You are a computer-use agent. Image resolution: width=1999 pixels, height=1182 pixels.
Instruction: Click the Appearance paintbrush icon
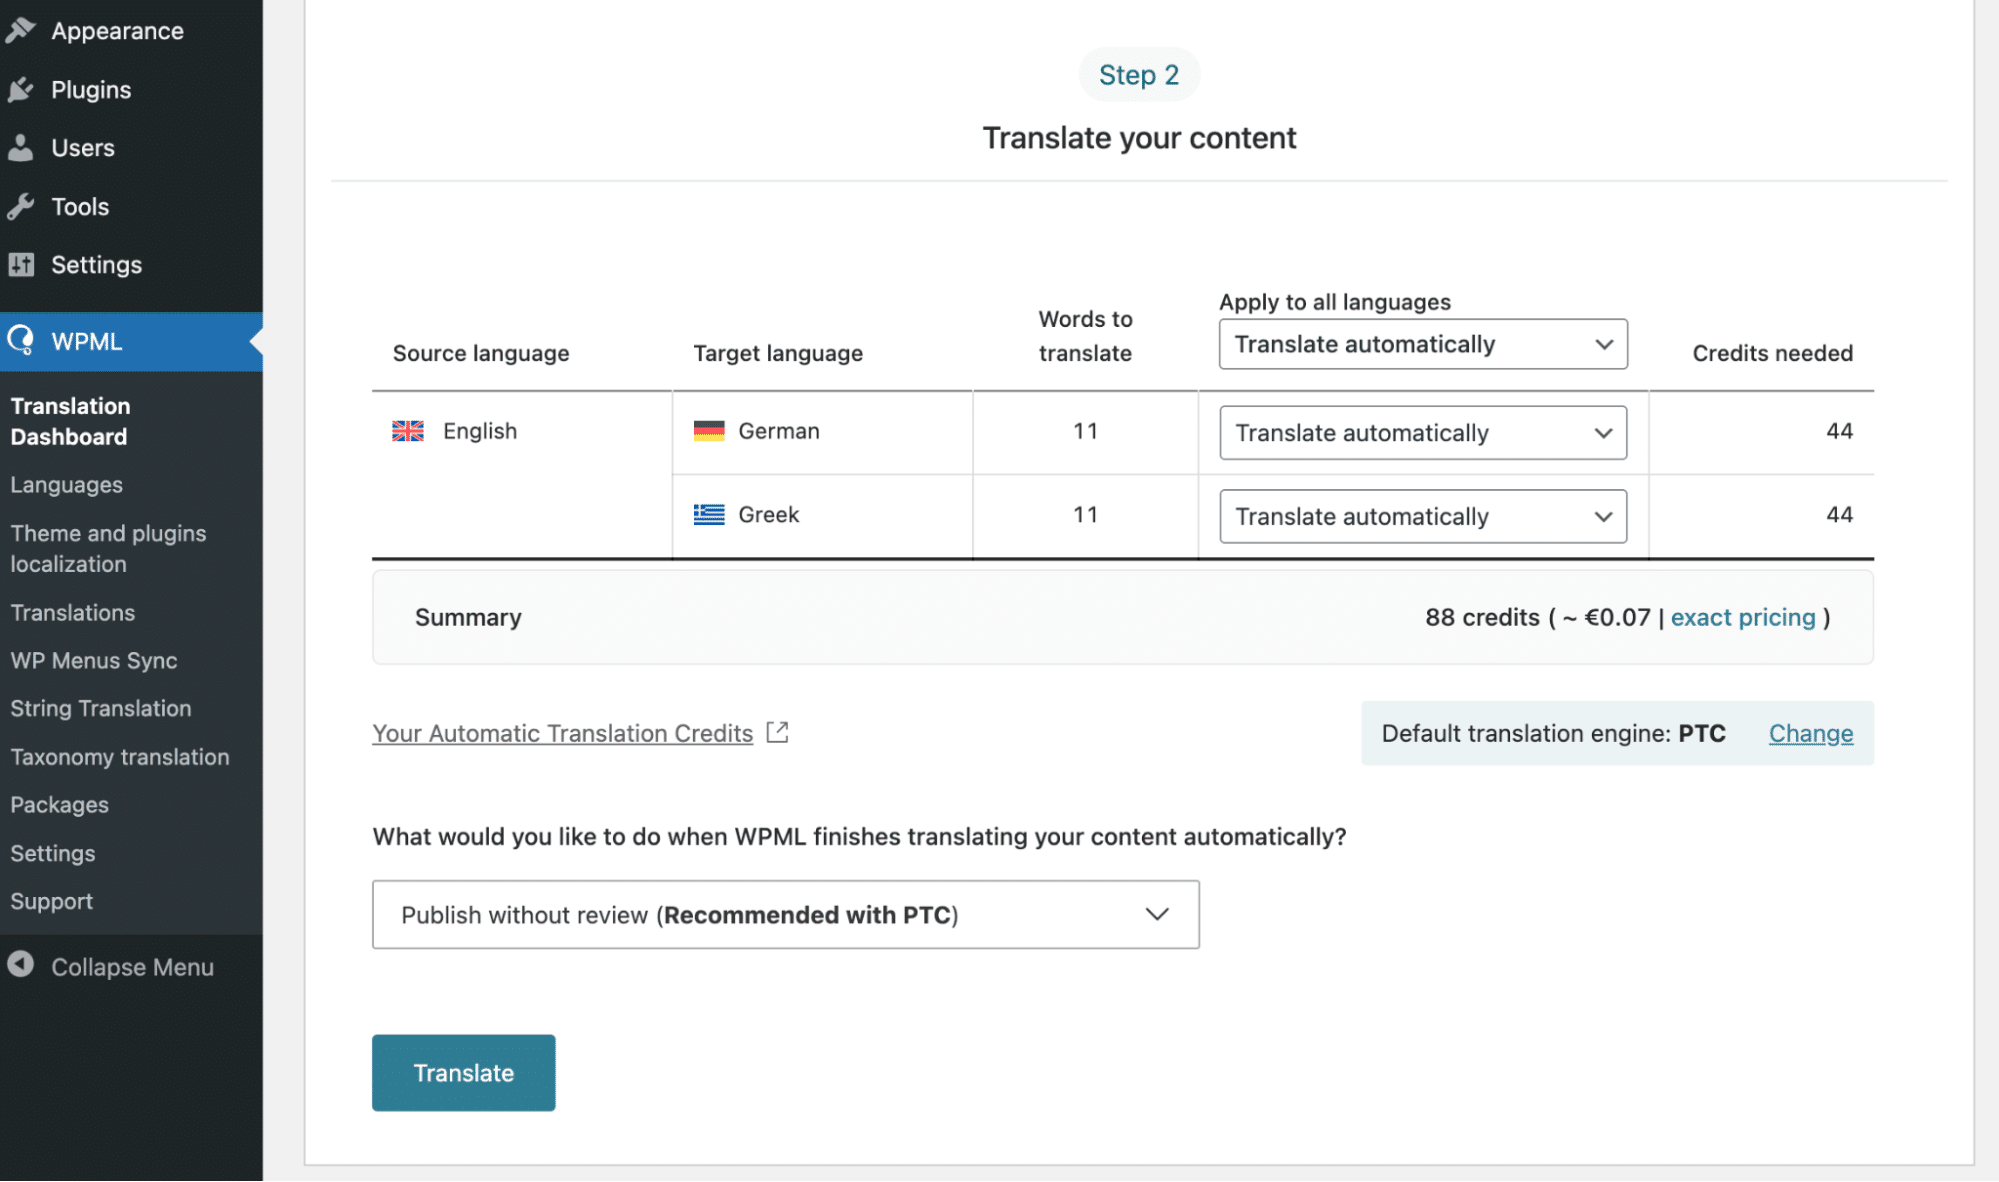pos(20,31)
